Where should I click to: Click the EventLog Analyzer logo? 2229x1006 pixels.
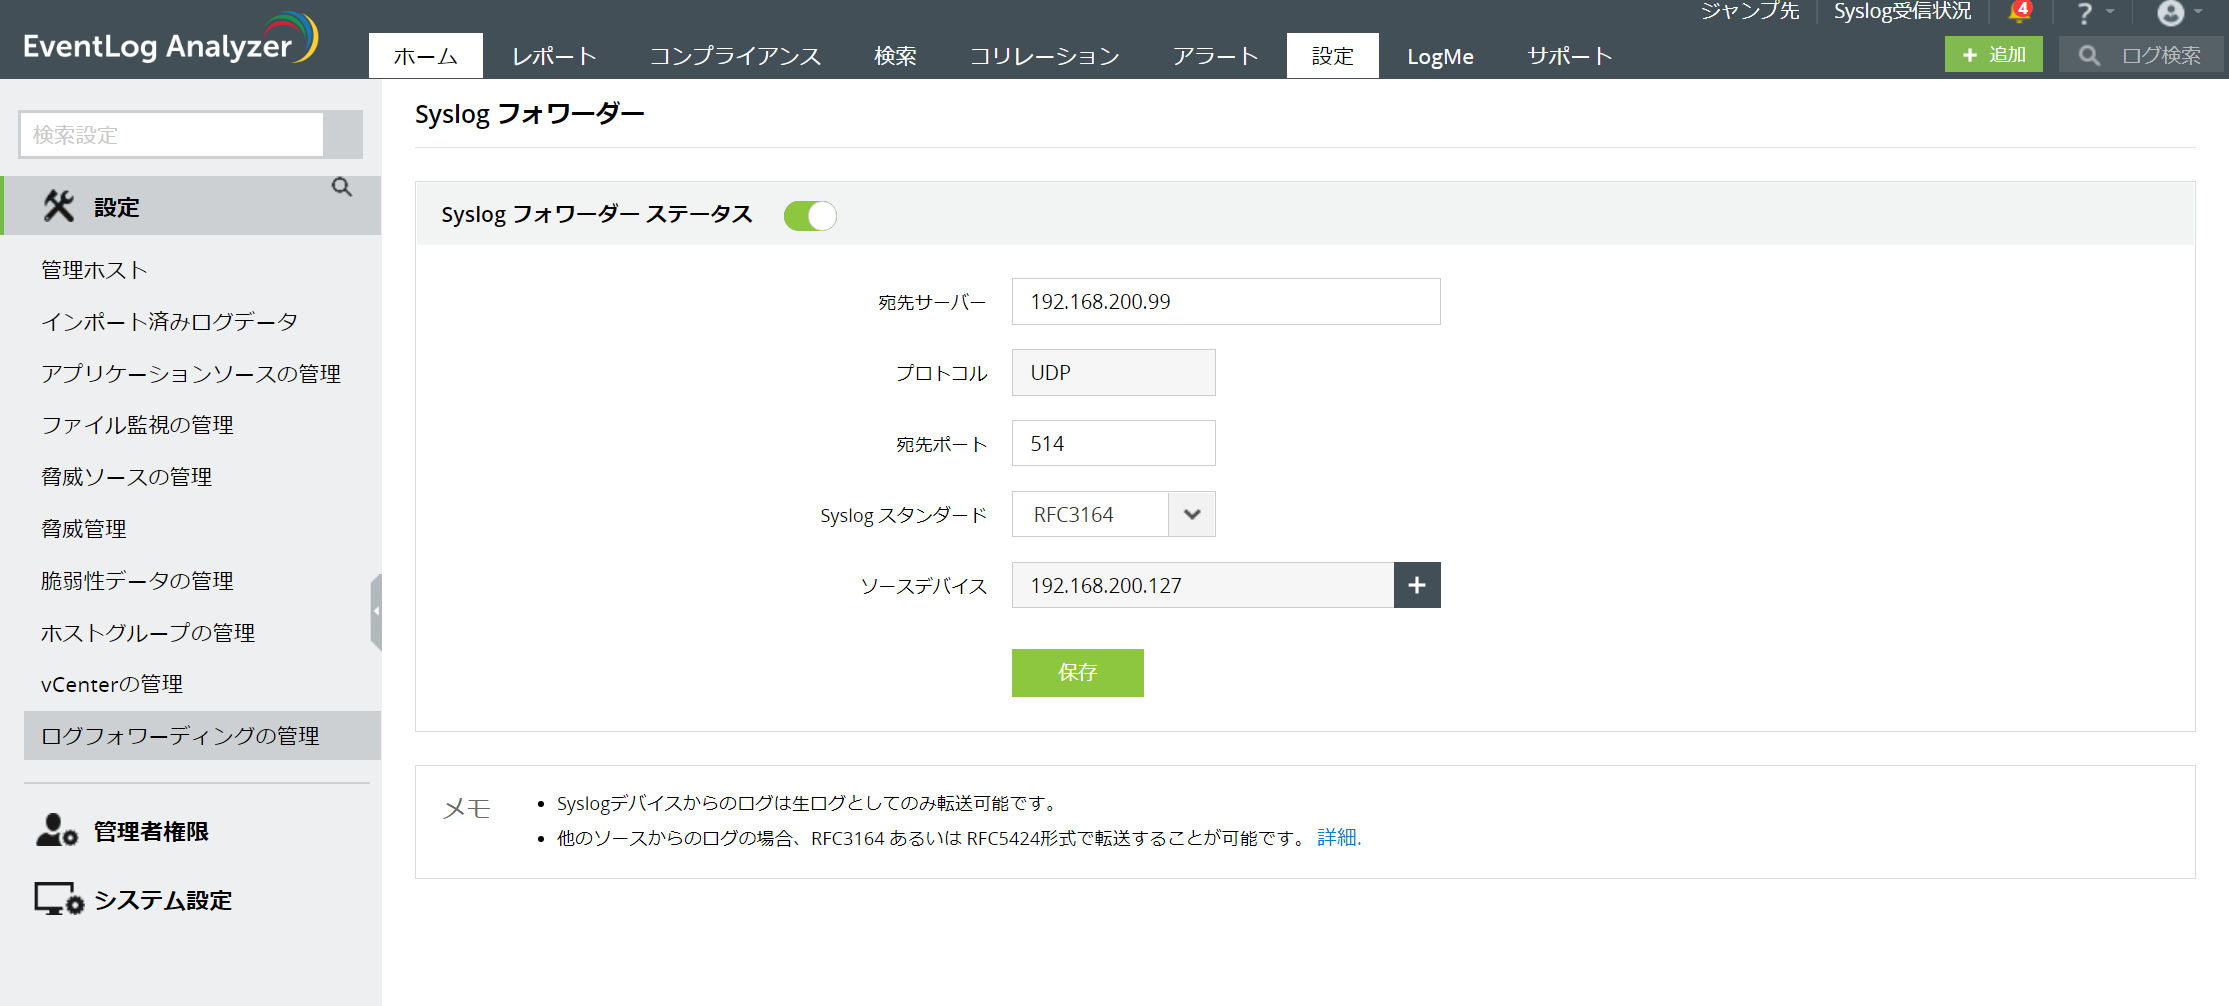(170, 40)
